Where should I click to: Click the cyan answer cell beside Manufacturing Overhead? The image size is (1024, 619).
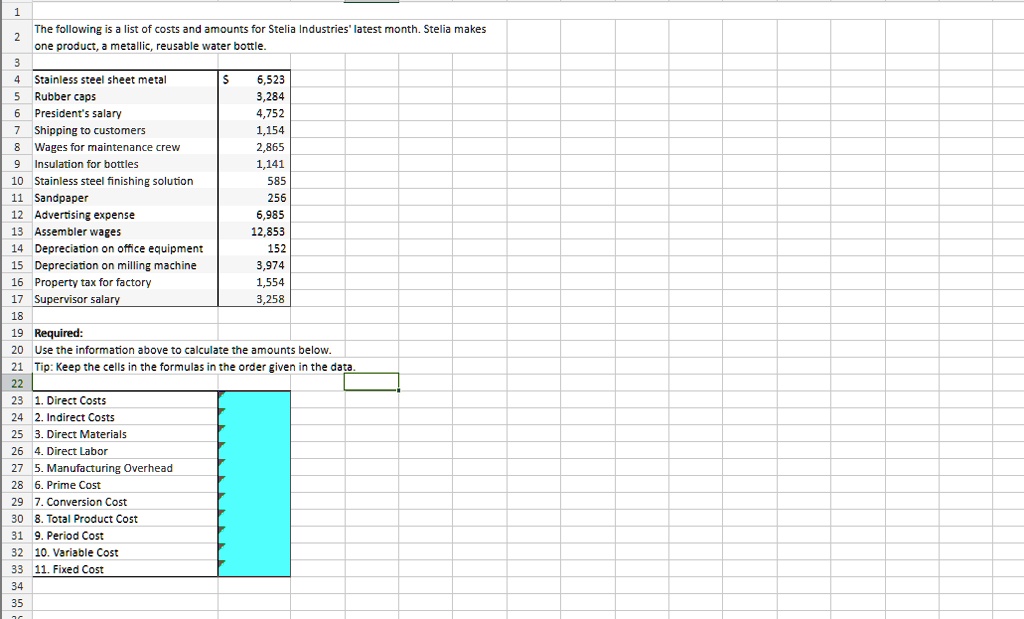tap(255, 468)
